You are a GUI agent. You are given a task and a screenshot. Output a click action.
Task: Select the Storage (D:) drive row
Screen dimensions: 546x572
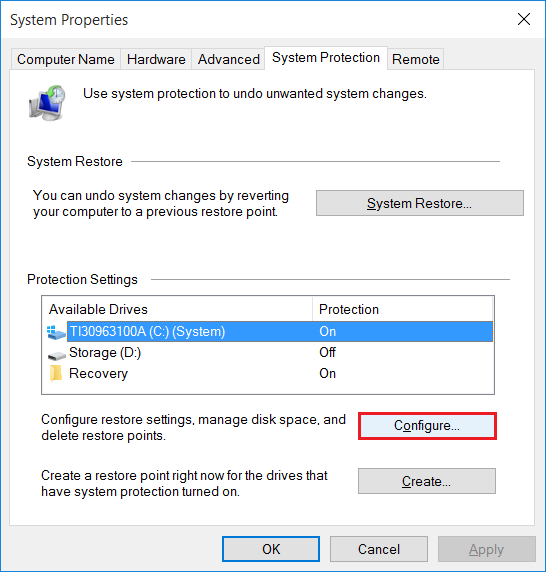pyautogui.click(x=270, y=353)
